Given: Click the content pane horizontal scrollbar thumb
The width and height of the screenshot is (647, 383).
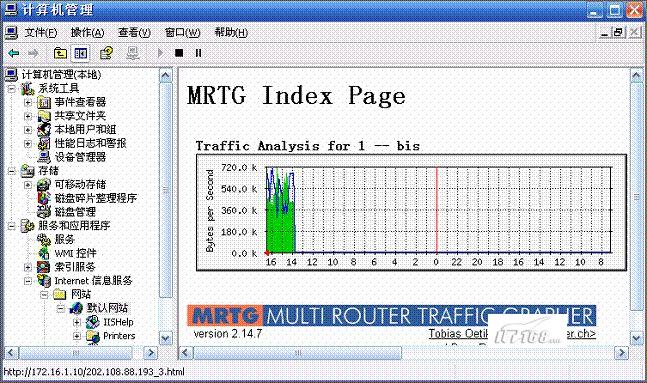Looking at the screenshot, I should pos(298,353).
